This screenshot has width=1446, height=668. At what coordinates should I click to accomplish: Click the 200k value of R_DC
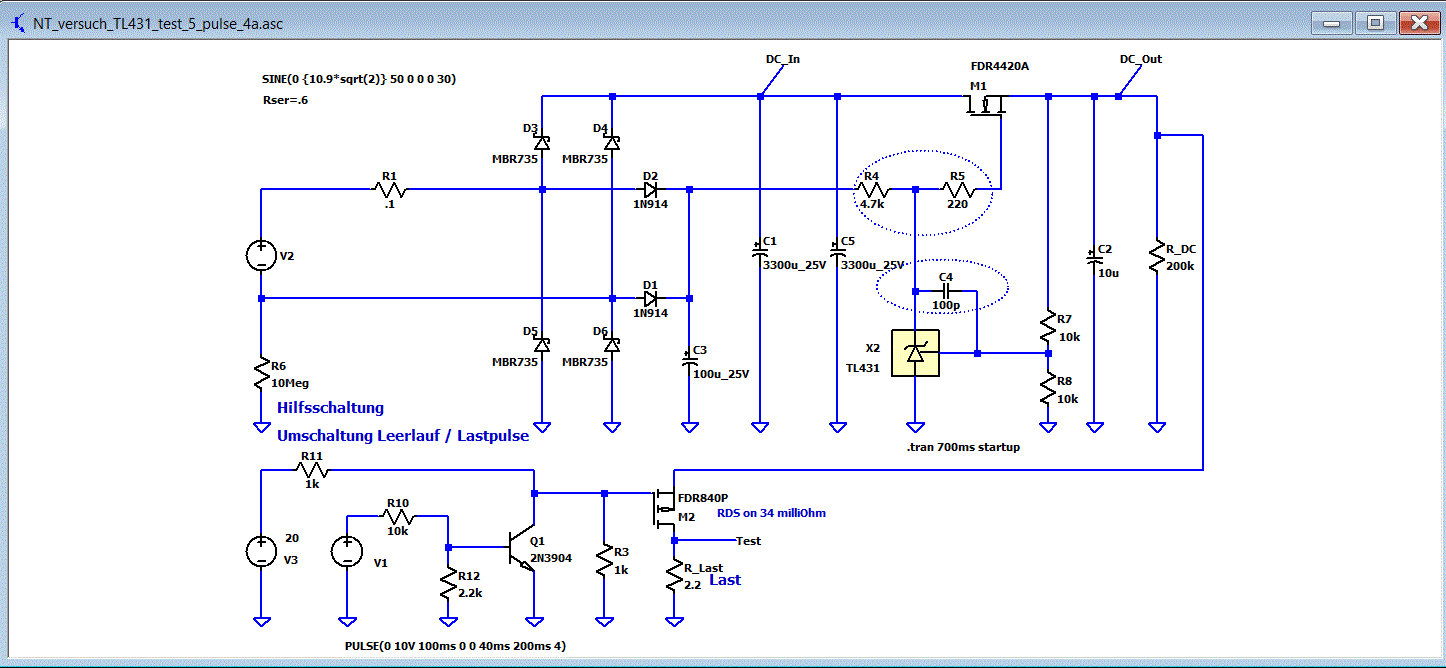click(1180, 267)
